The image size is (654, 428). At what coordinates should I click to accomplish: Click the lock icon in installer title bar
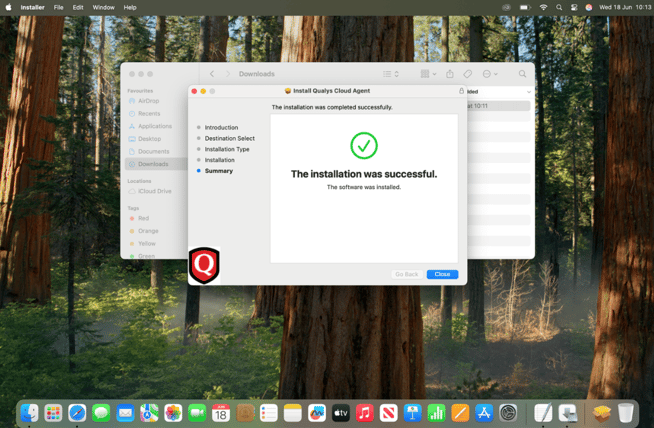[461, 91]
